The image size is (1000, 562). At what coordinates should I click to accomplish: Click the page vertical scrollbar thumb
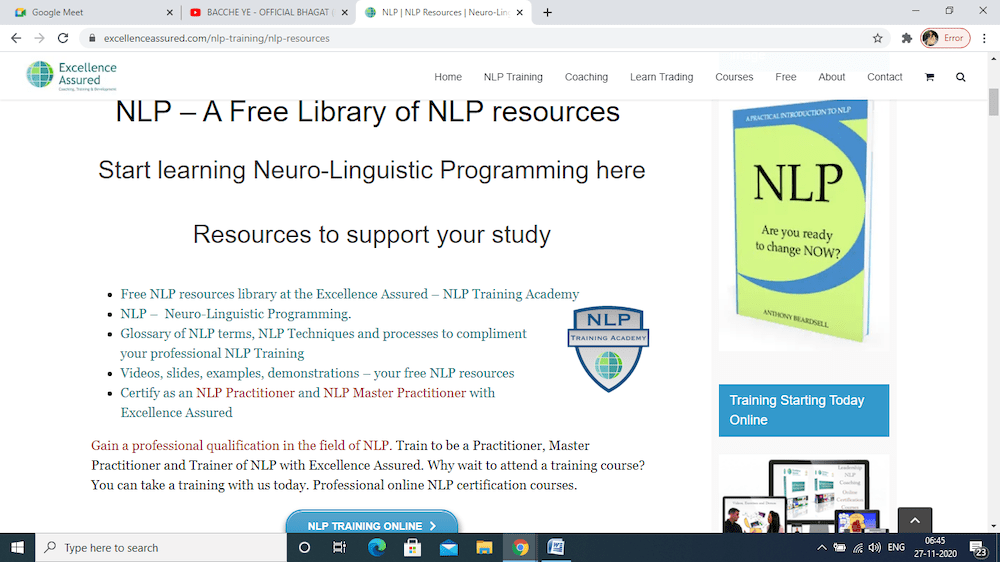[994, 102]
